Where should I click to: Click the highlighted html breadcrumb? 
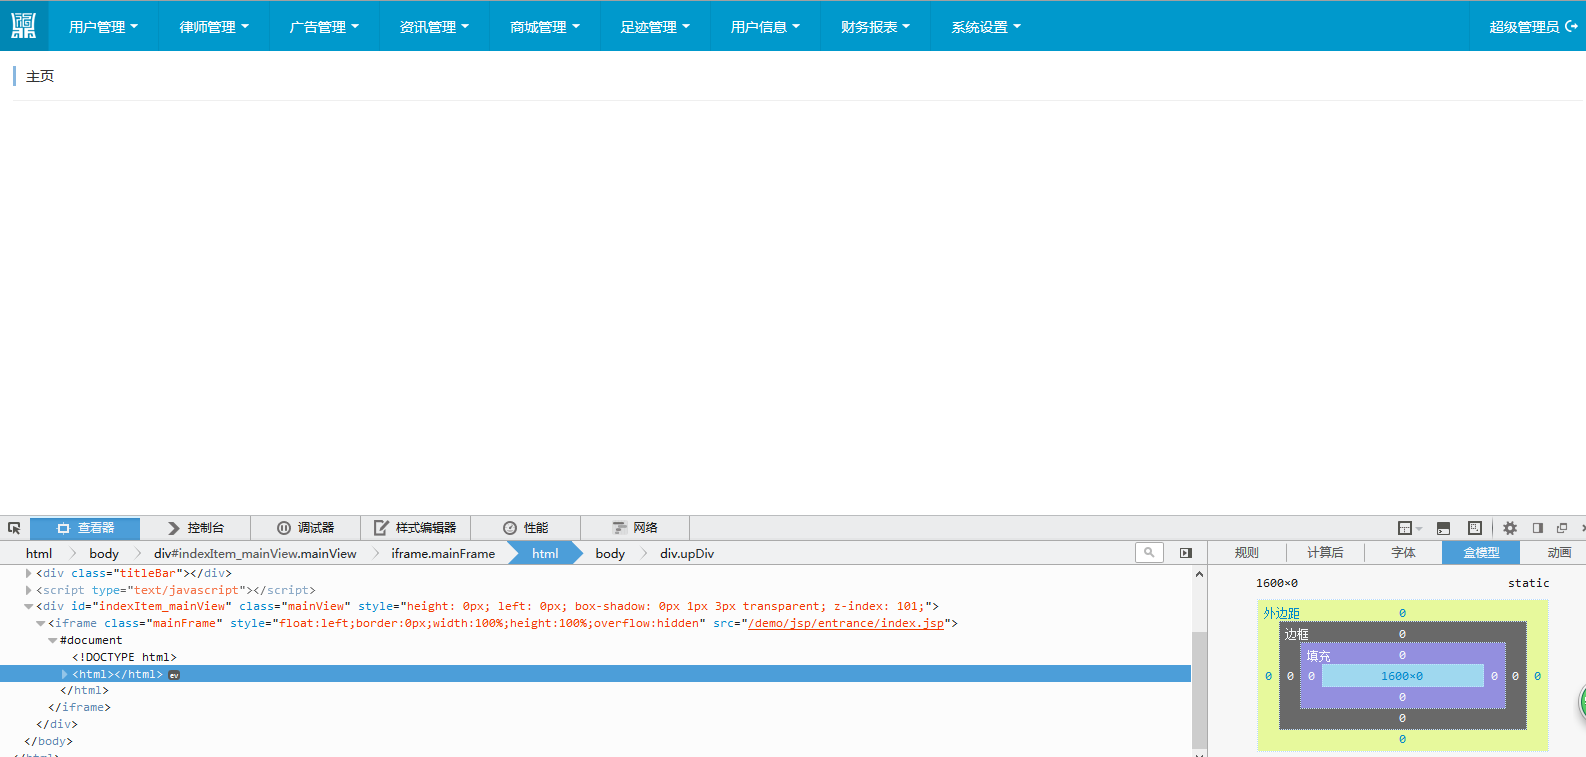point(545,553)
